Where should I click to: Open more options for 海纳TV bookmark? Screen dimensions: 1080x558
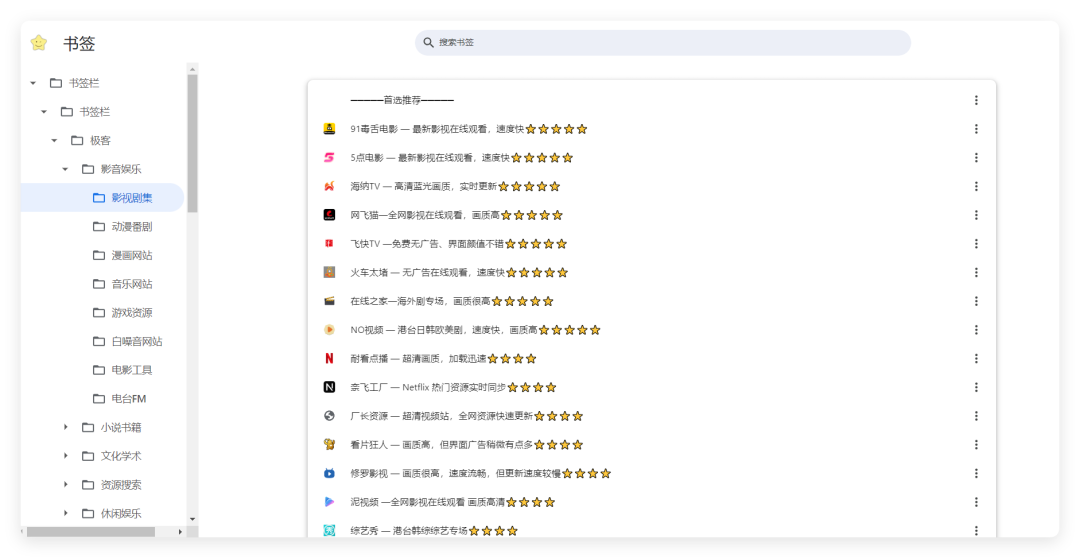click(976, 186)
